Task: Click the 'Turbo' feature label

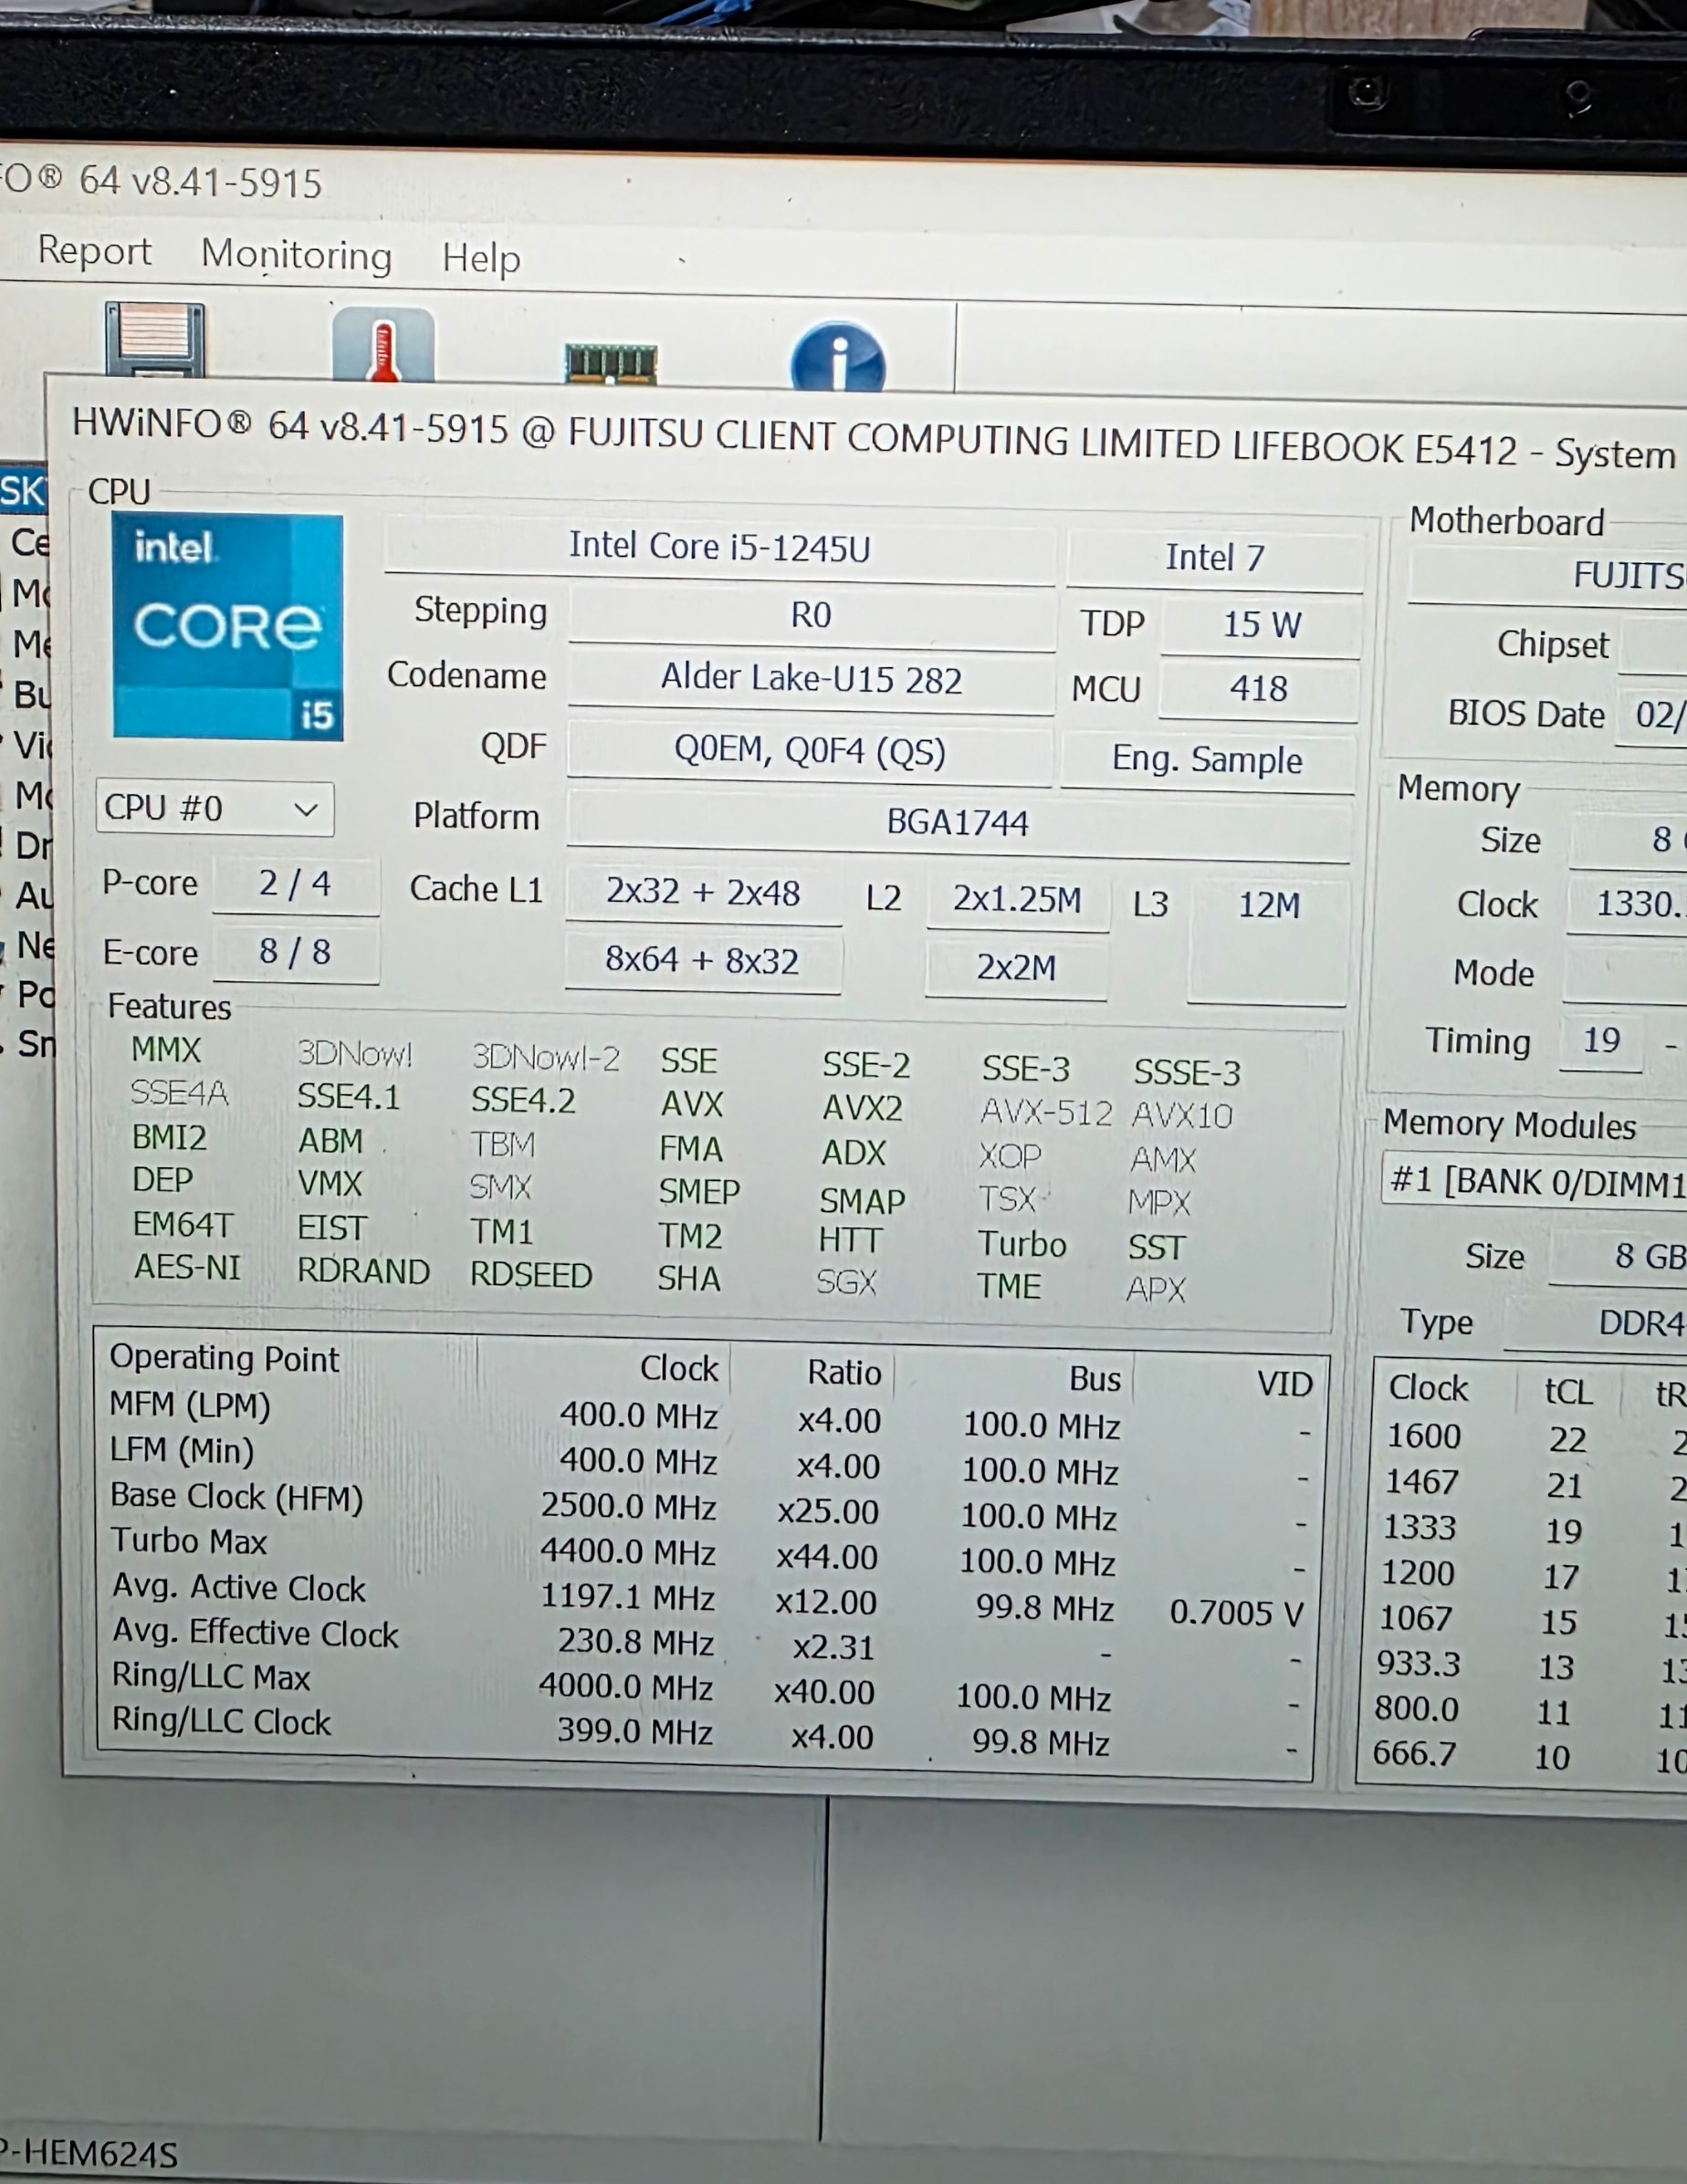Action: click(x=1022, y=1243)
